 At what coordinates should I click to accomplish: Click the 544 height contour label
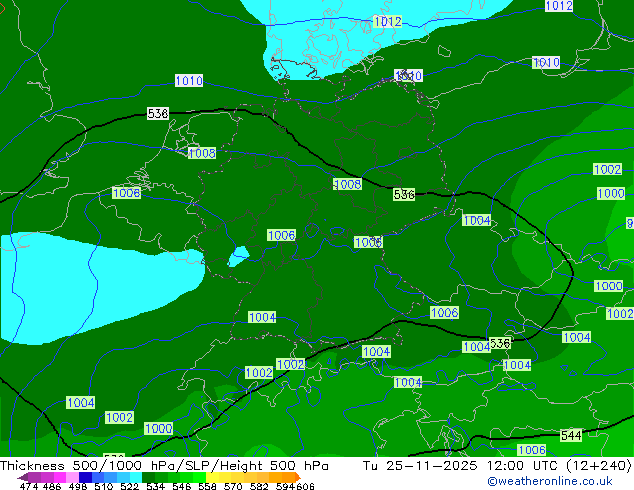571,436
